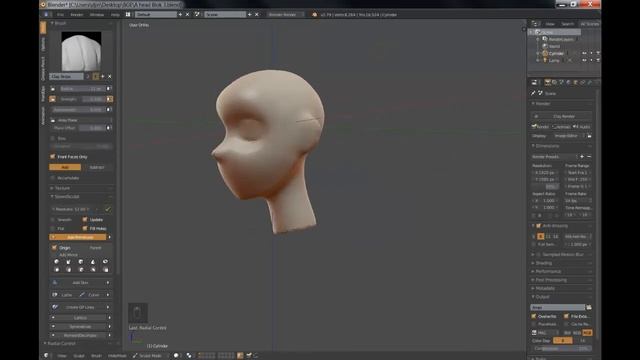This screenshot has width=640, height=360.
Task: Toggle pressure sensitivity for Strength
Action: [109, 99]
